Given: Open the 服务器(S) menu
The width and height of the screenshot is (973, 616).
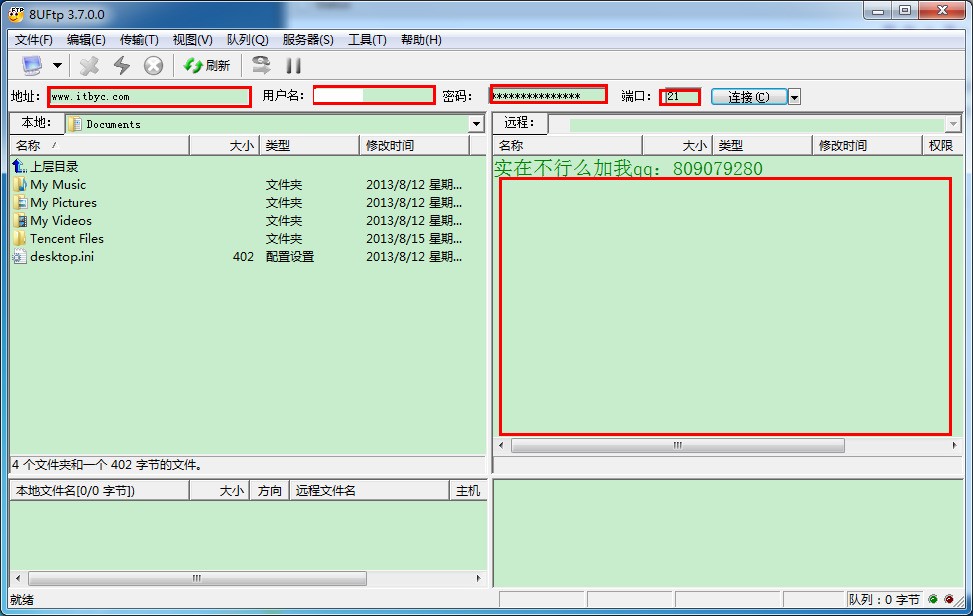Looking at the screenshot, I should coord(308,40).
